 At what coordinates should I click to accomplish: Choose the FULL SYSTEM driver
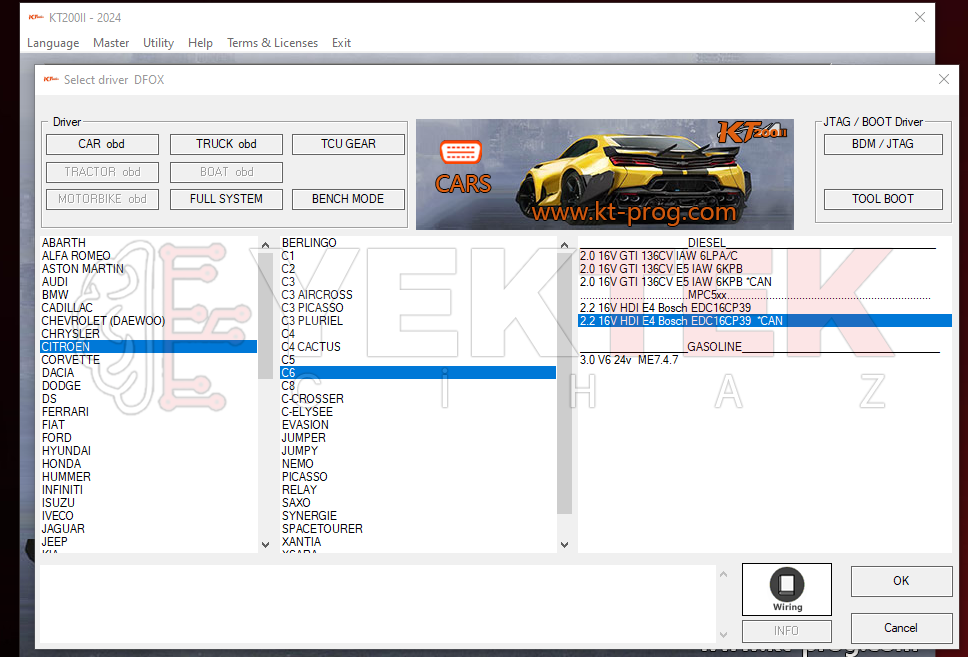tap(226, 199)
